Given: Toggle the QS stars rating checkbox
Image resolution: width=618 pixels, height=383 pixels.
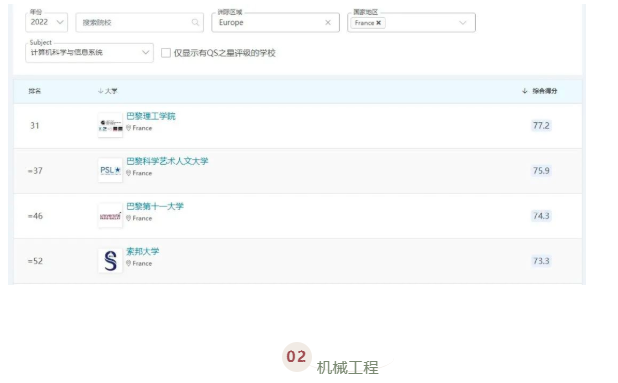Looking at the screenshot, I should coord(166,53).
